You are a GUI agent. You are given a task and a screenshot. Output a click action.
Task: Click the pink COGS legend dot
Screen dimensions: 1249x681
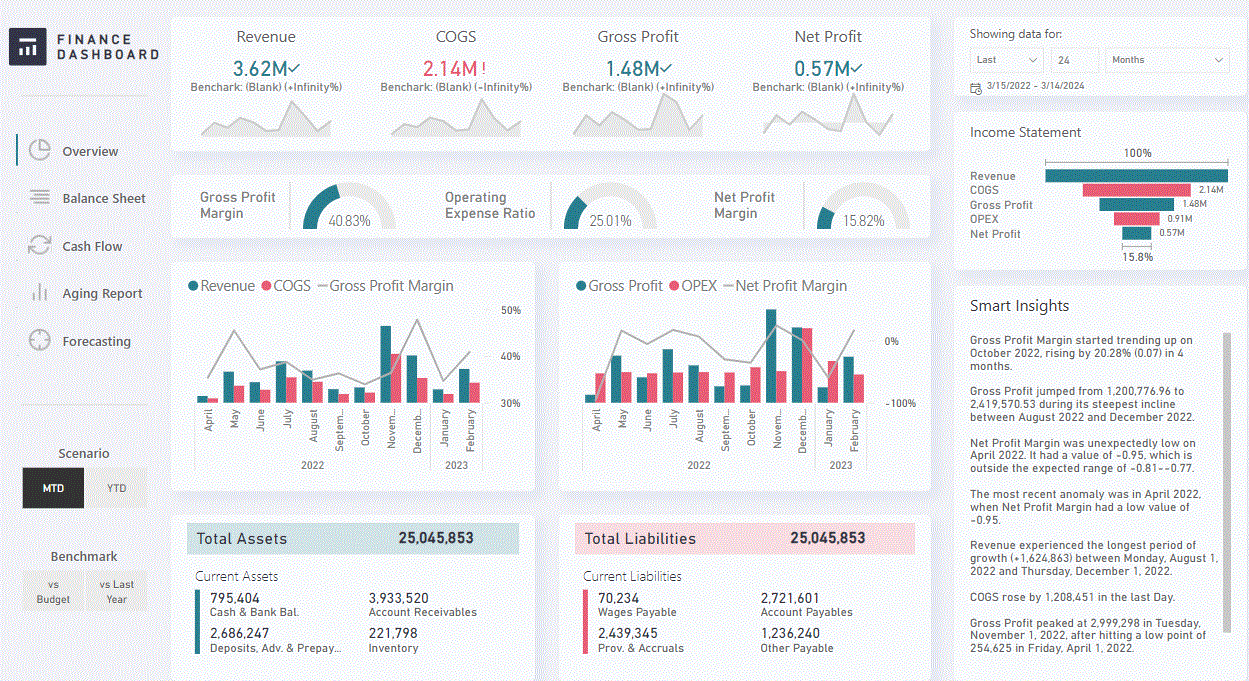pyautogui.click(x=266, y=285)
